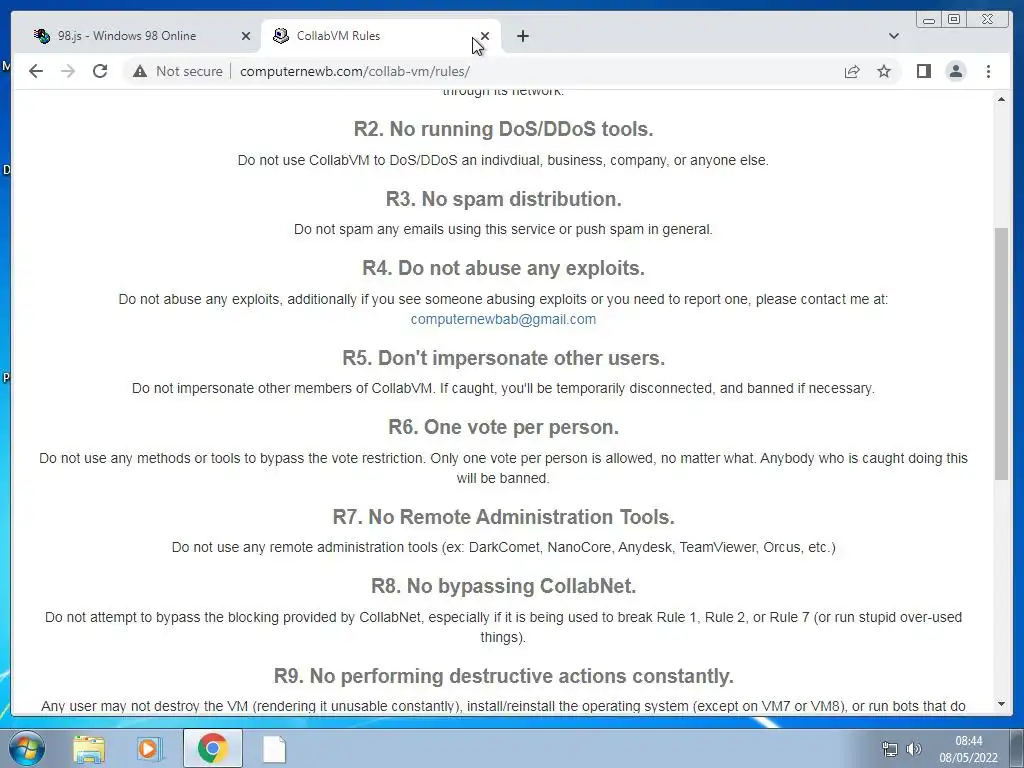Click the heading R8. No bypassing CollabNet.
This screenshot has width=1024, height=768.
click(x=503, y=586)
